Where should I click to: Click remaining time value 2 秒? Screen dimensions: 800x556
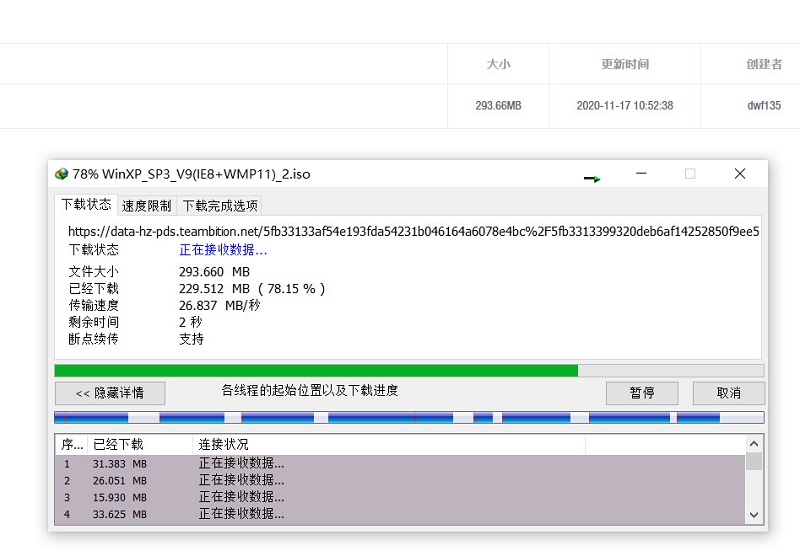coord(191,322)
